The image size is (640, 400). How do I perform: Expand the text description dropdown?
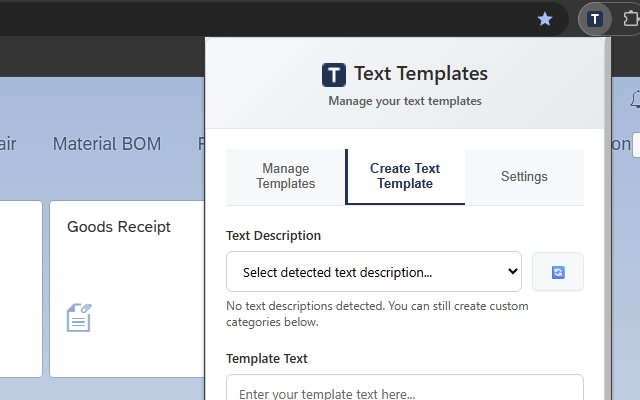click(374, 272)
